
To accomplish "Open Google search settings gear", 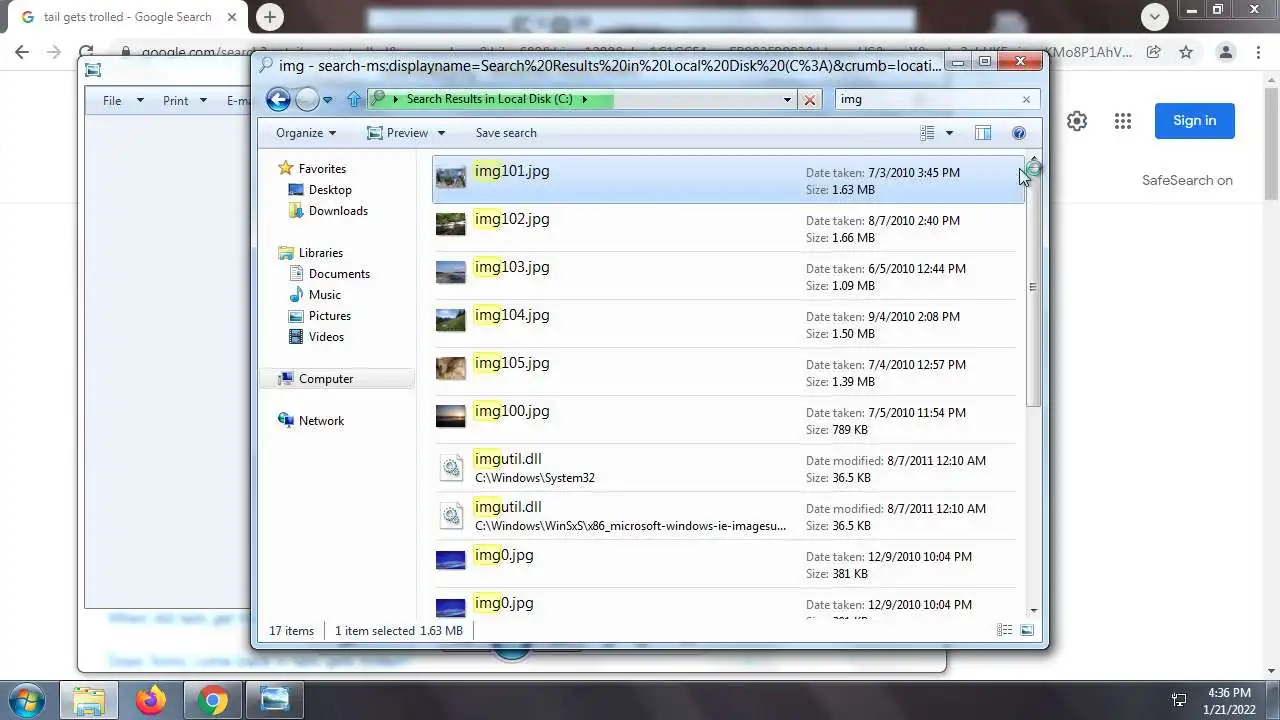I will click(1077, 121).
